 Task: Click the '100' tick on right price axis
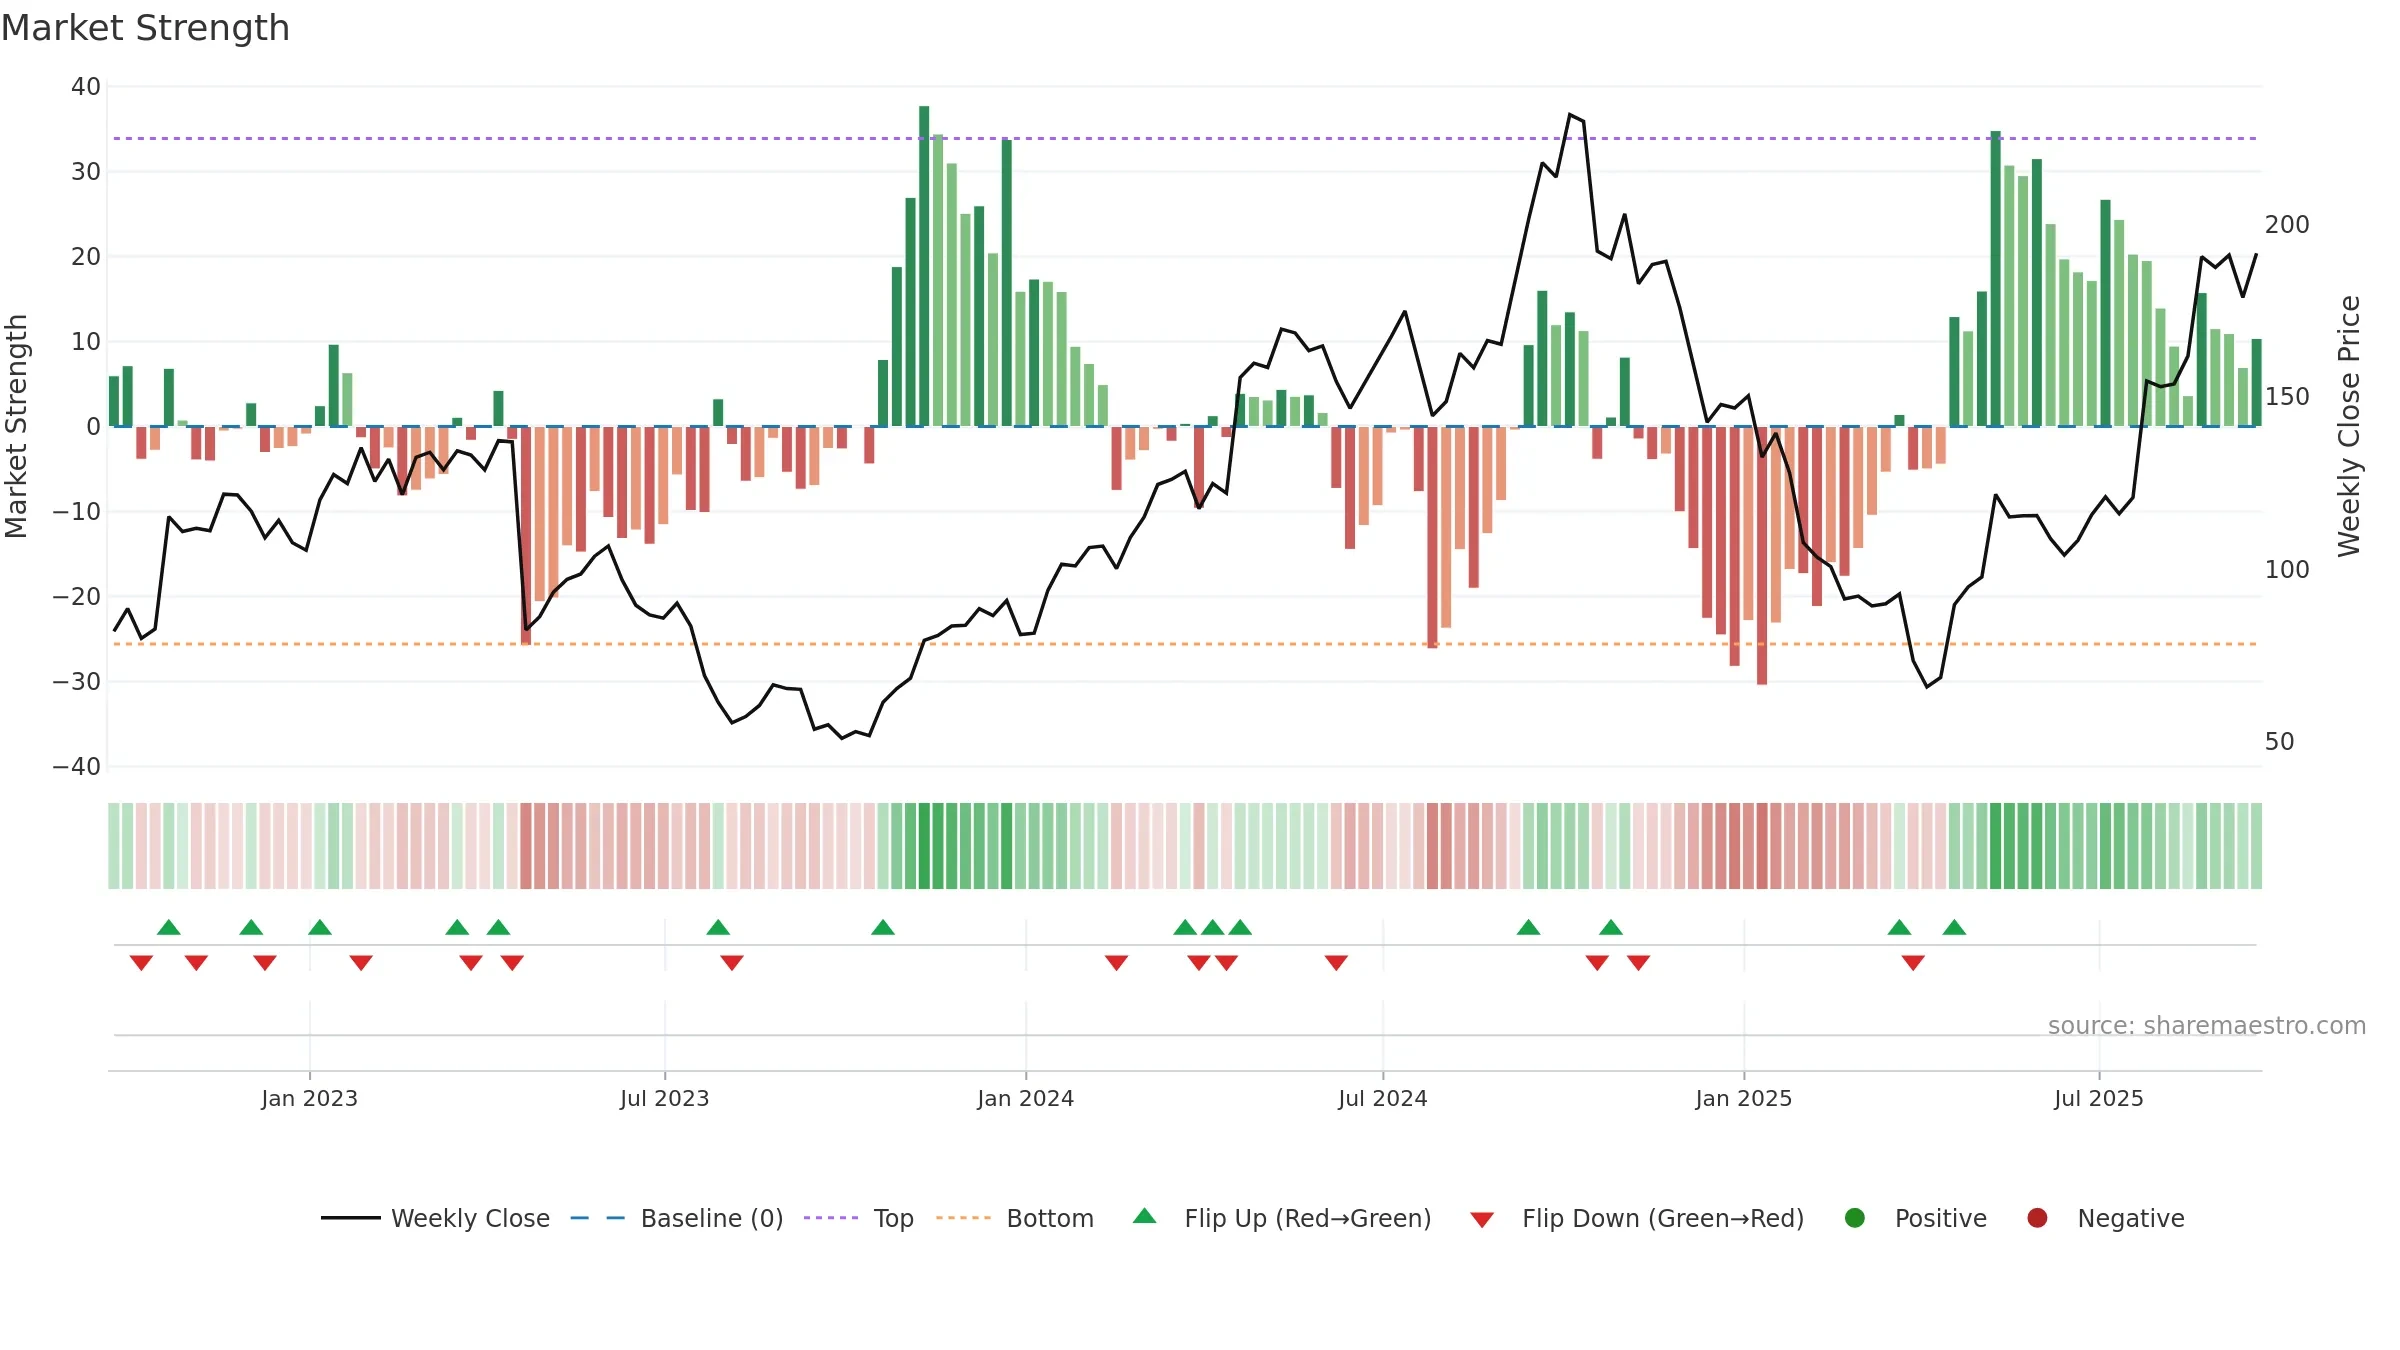pyautogui.click(x=2287, y=570)
